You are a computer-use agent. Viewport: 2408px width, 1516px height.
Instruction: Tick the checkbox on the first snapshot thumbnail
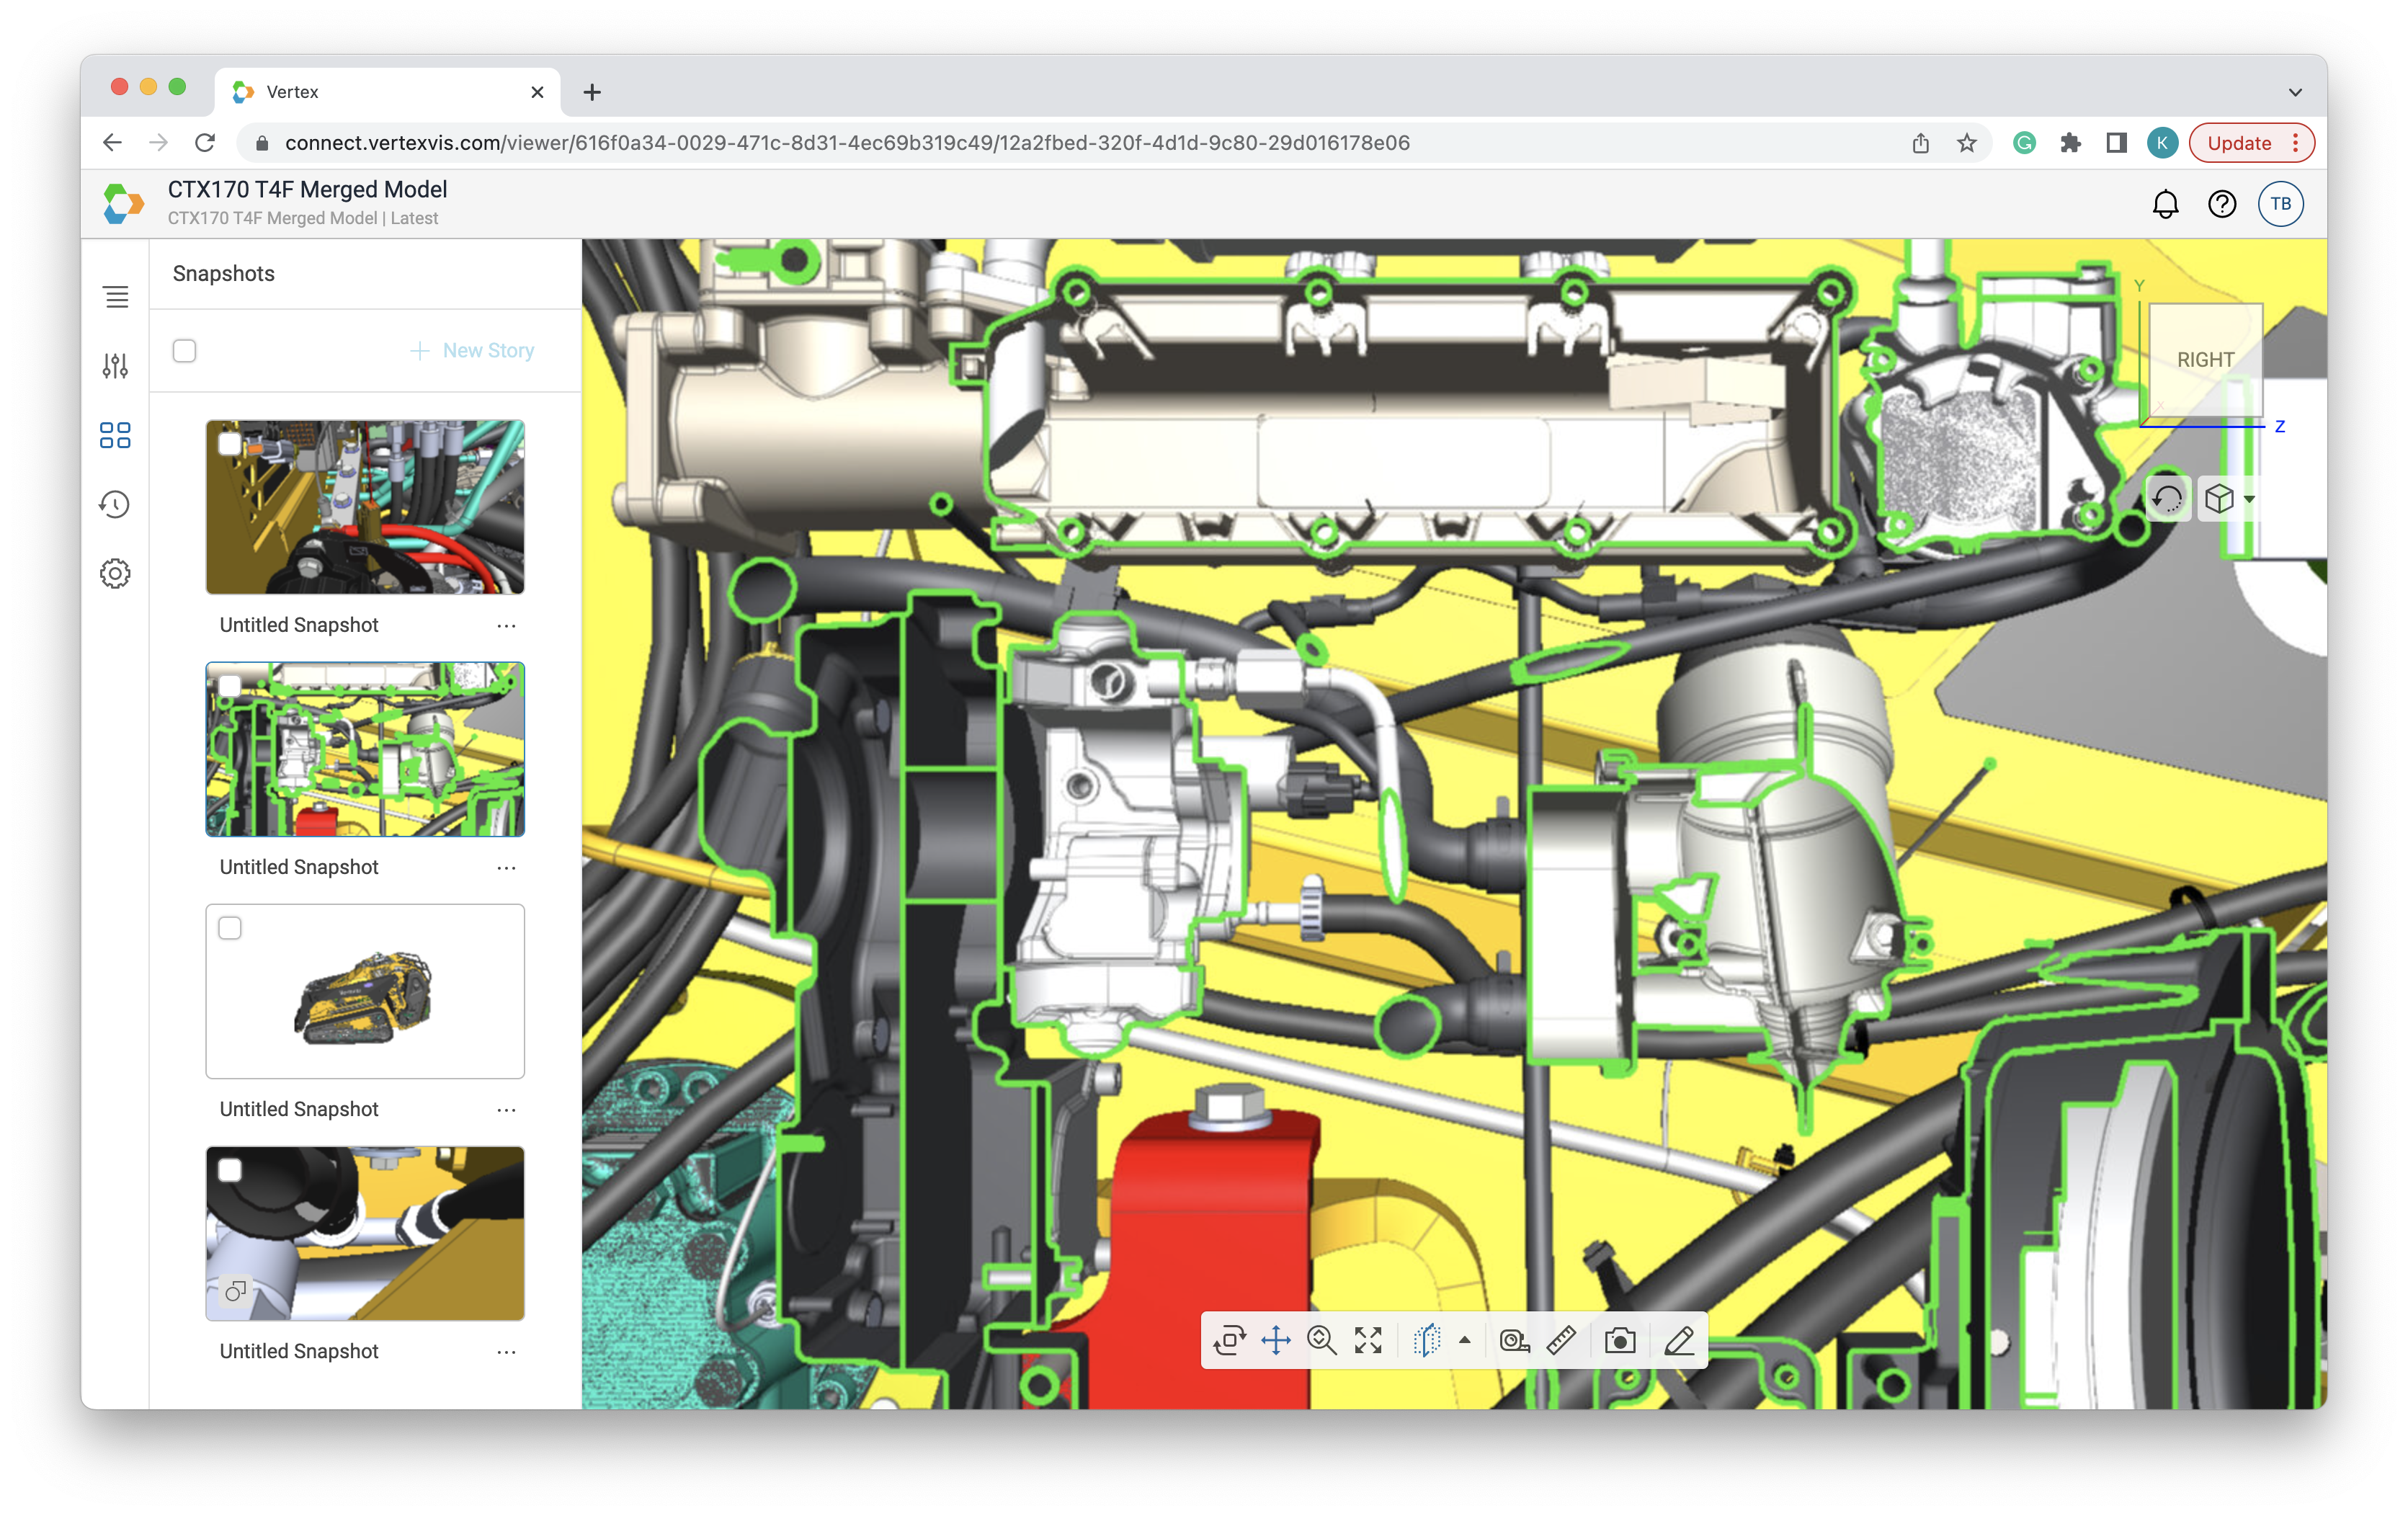(230, 444)
